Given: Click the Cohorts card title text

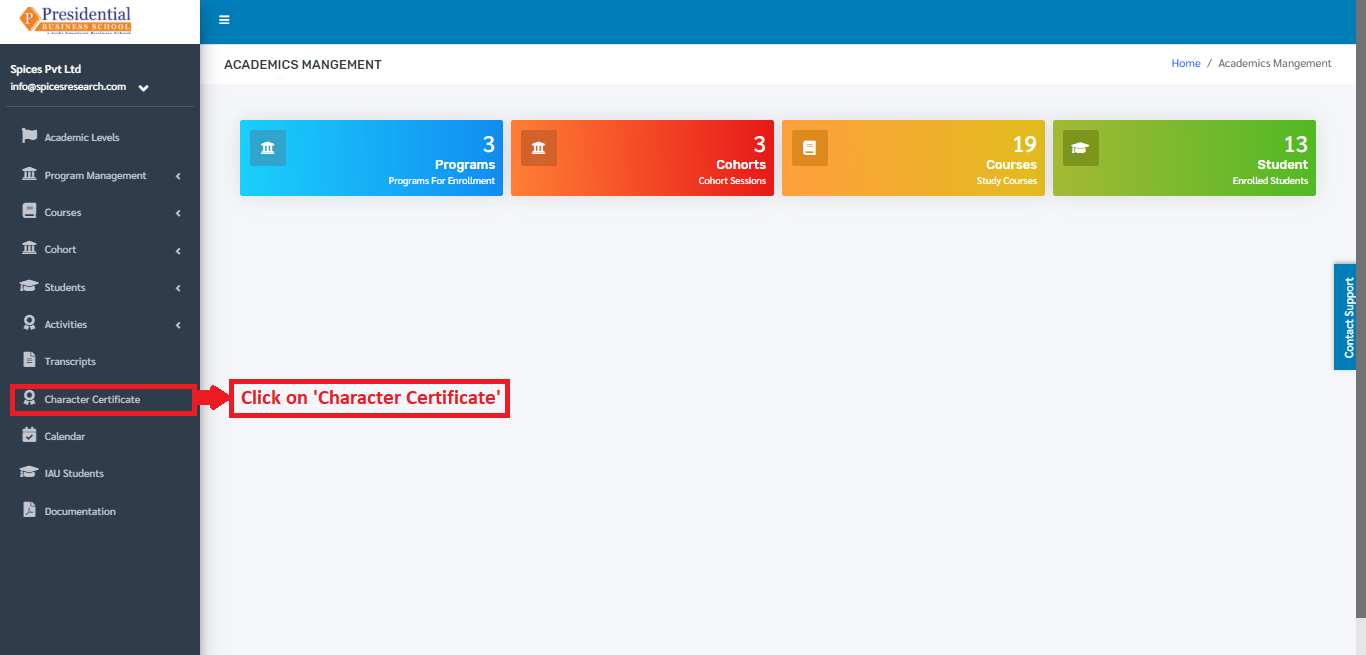Looking at the screenshot, I should coord(741,164).
